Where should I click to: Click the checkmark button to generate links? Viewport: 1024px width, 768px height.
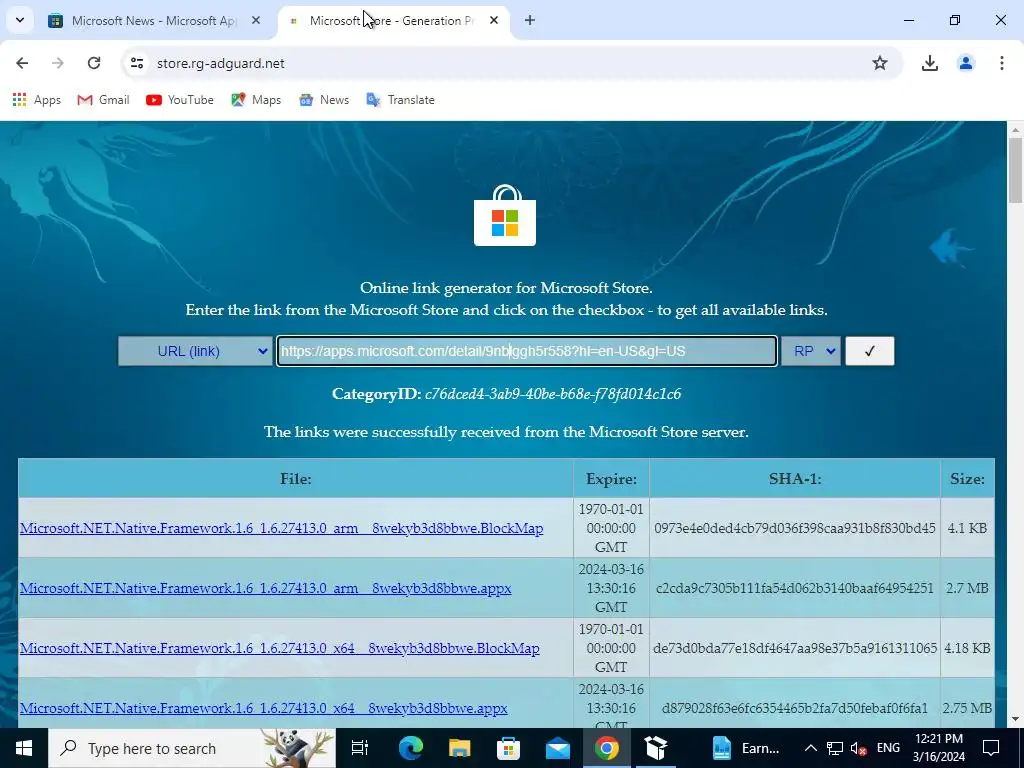869,351
